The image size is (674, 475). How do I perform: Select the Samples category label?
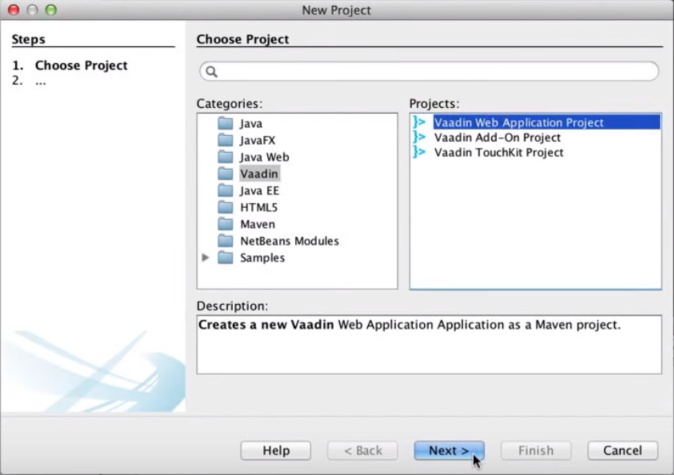pyautogui.click(x=262, y=258)
